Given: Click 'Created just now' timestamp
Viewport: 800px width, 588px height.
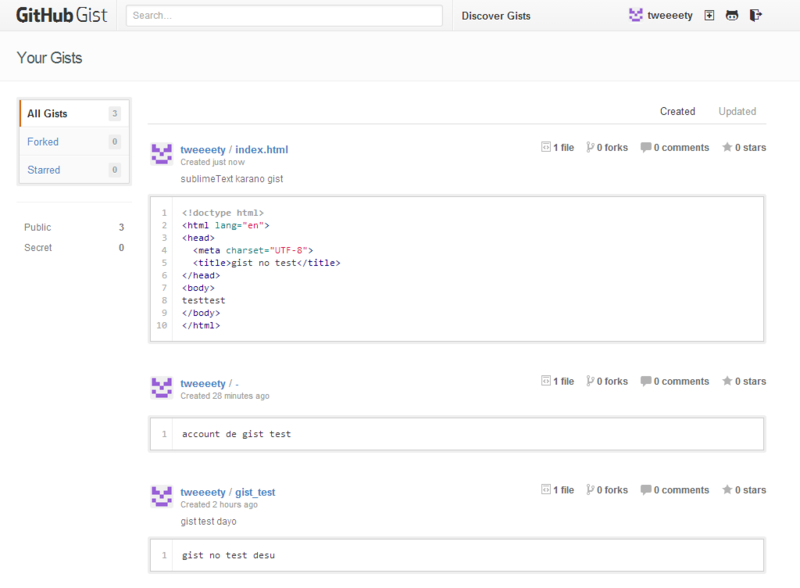Looking at the screenshot, I should [x=212, y=162].
